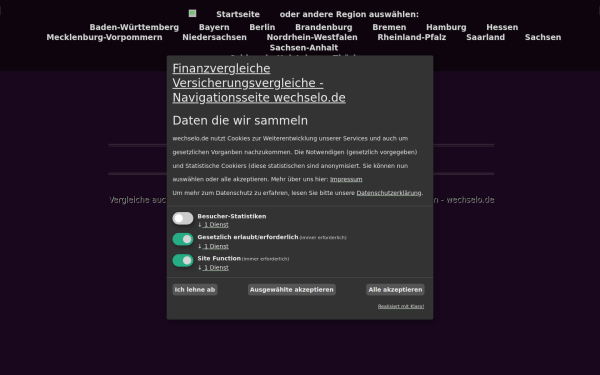Select Niedersachsen region

tap(215, 37)
